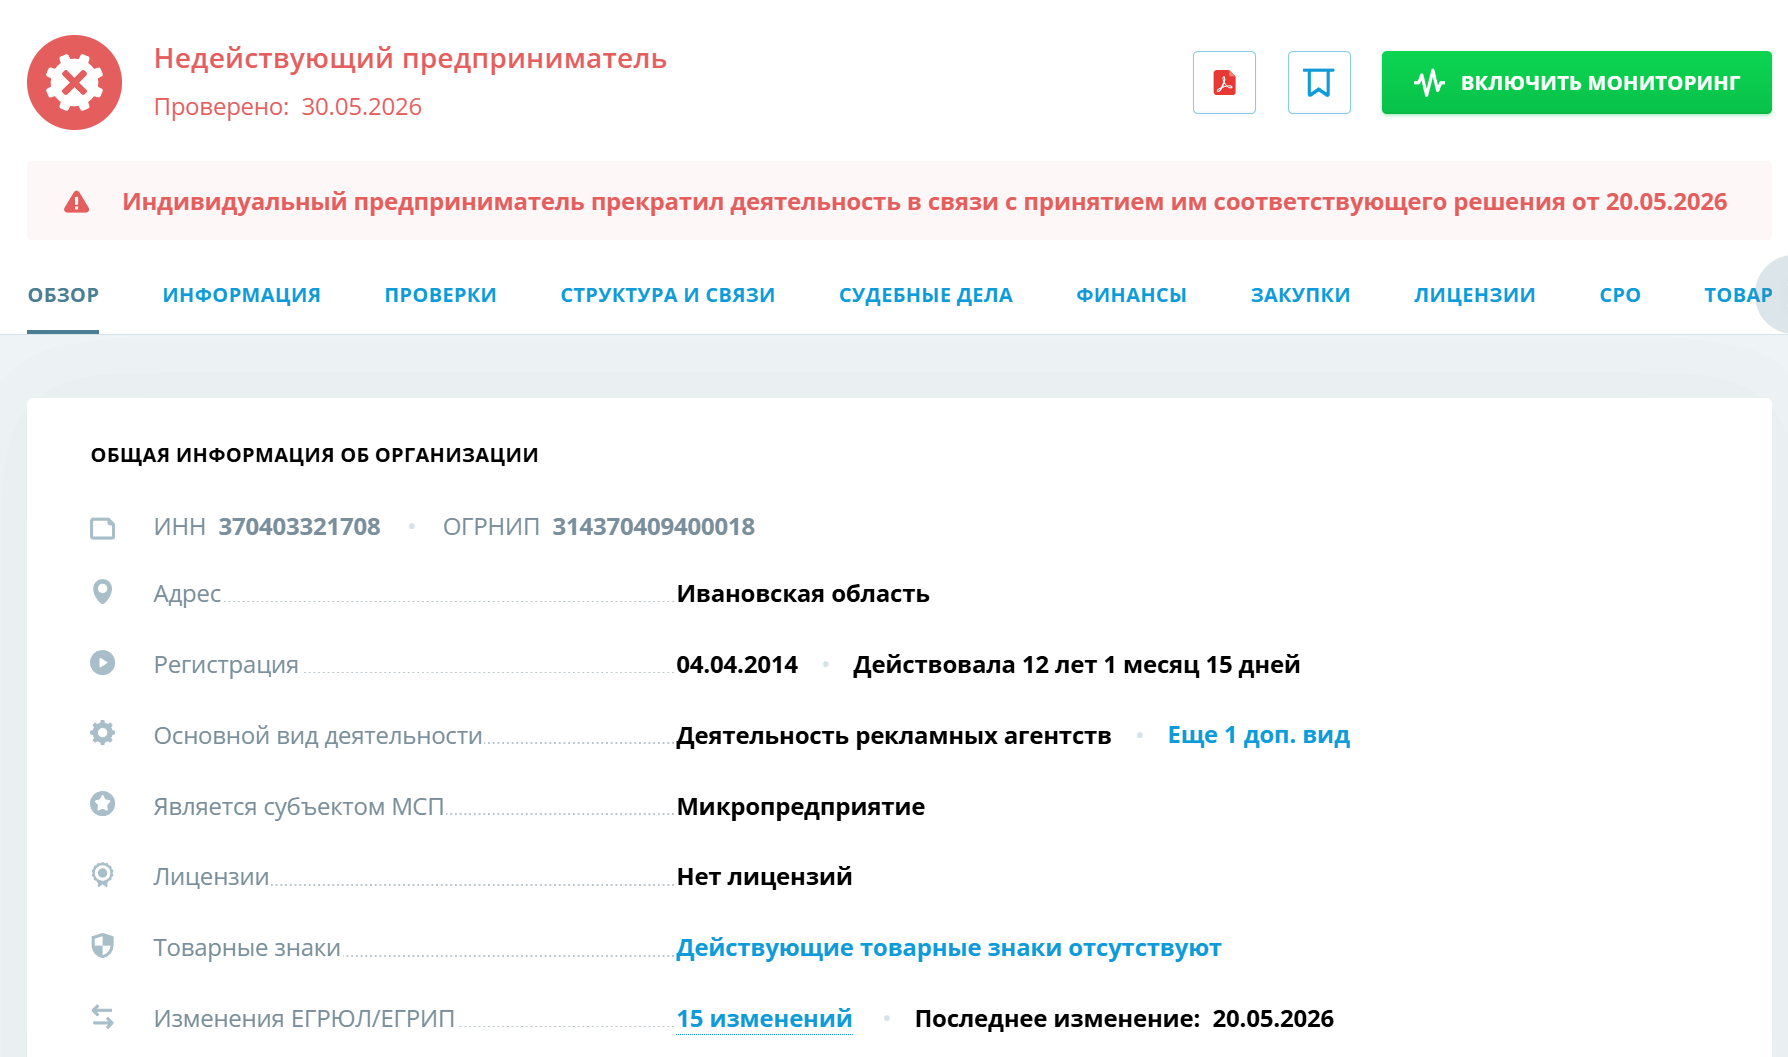The width and height of the screenshot is (1788, 1057).
Task: Open Действующие товарные знаки отсутствуют link
Action: 949,948
